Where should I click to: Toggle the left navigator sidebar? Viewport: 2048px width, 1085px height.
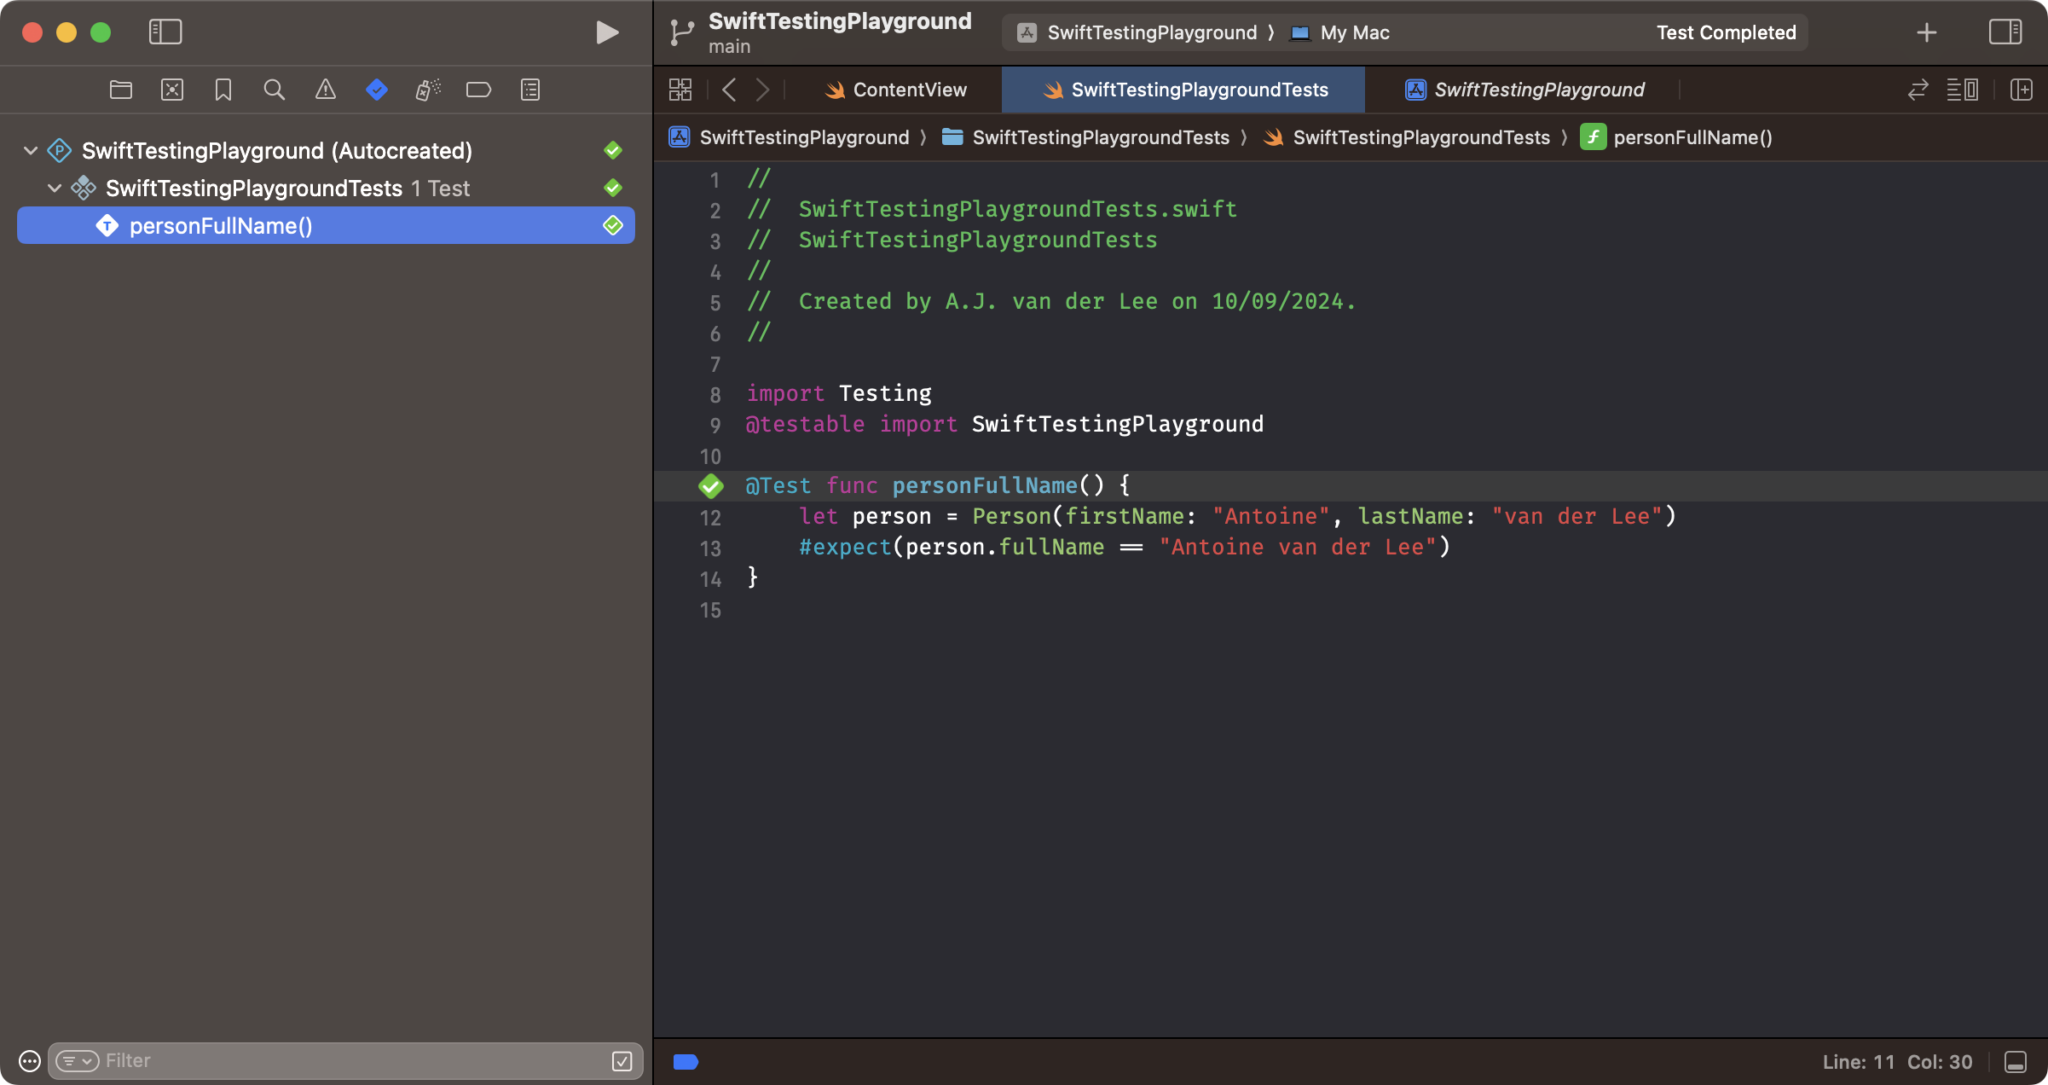(165, 31)
